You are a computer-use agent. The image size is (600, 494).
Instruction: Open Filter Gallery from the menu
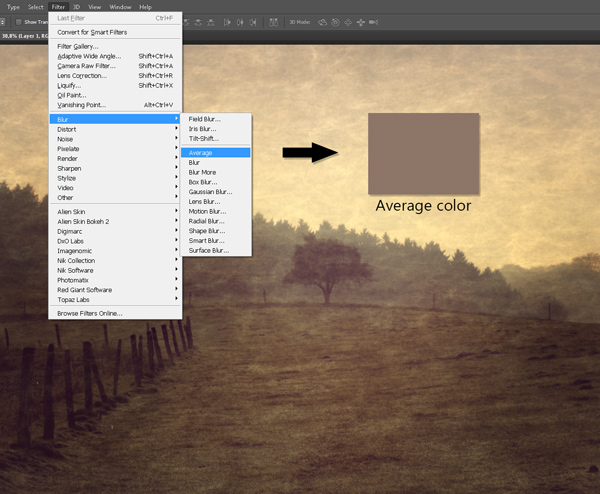pyautogui.click(x=115, y=46)
